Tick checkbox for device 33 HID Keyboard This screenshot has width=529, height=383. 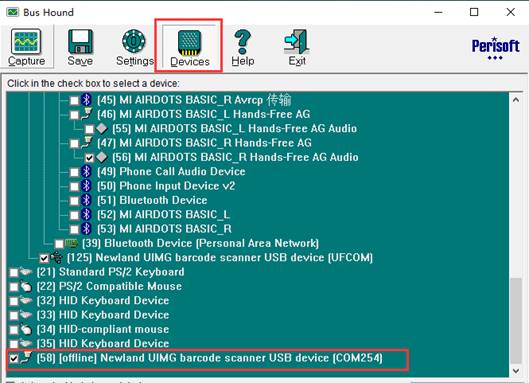tap(13, 316)
